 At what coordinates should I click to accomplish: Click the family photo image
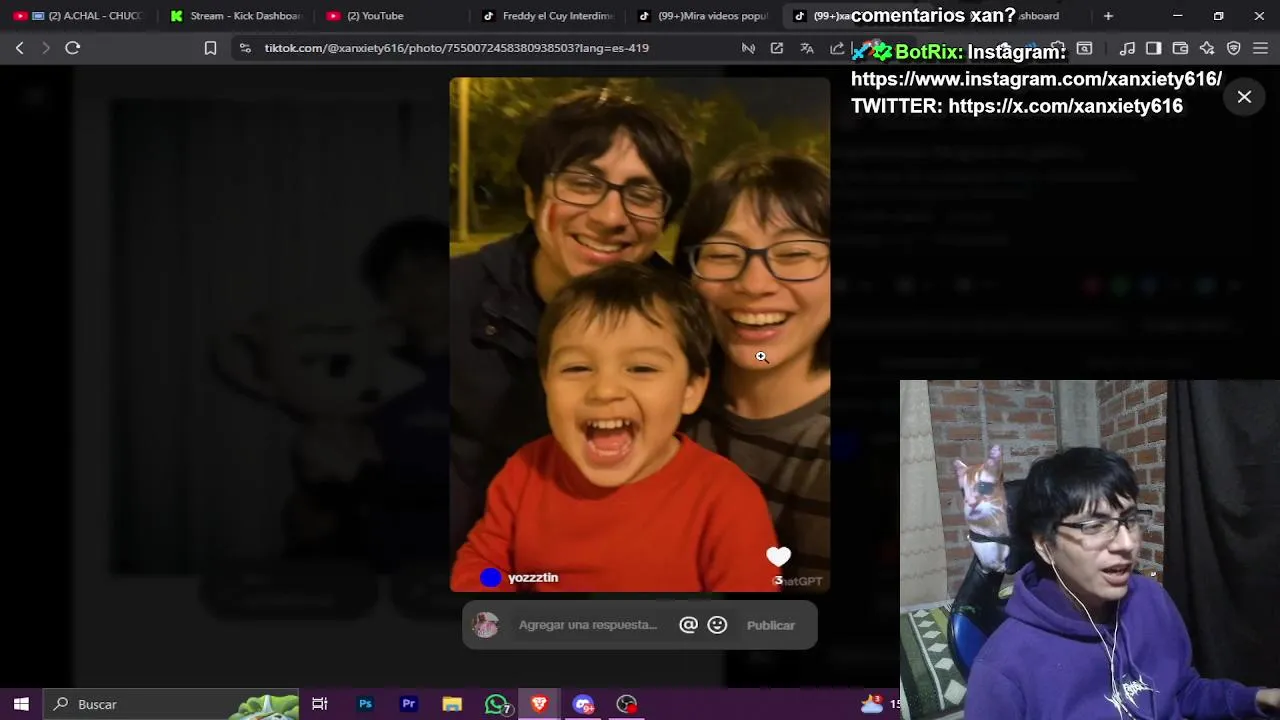[640, 334]
